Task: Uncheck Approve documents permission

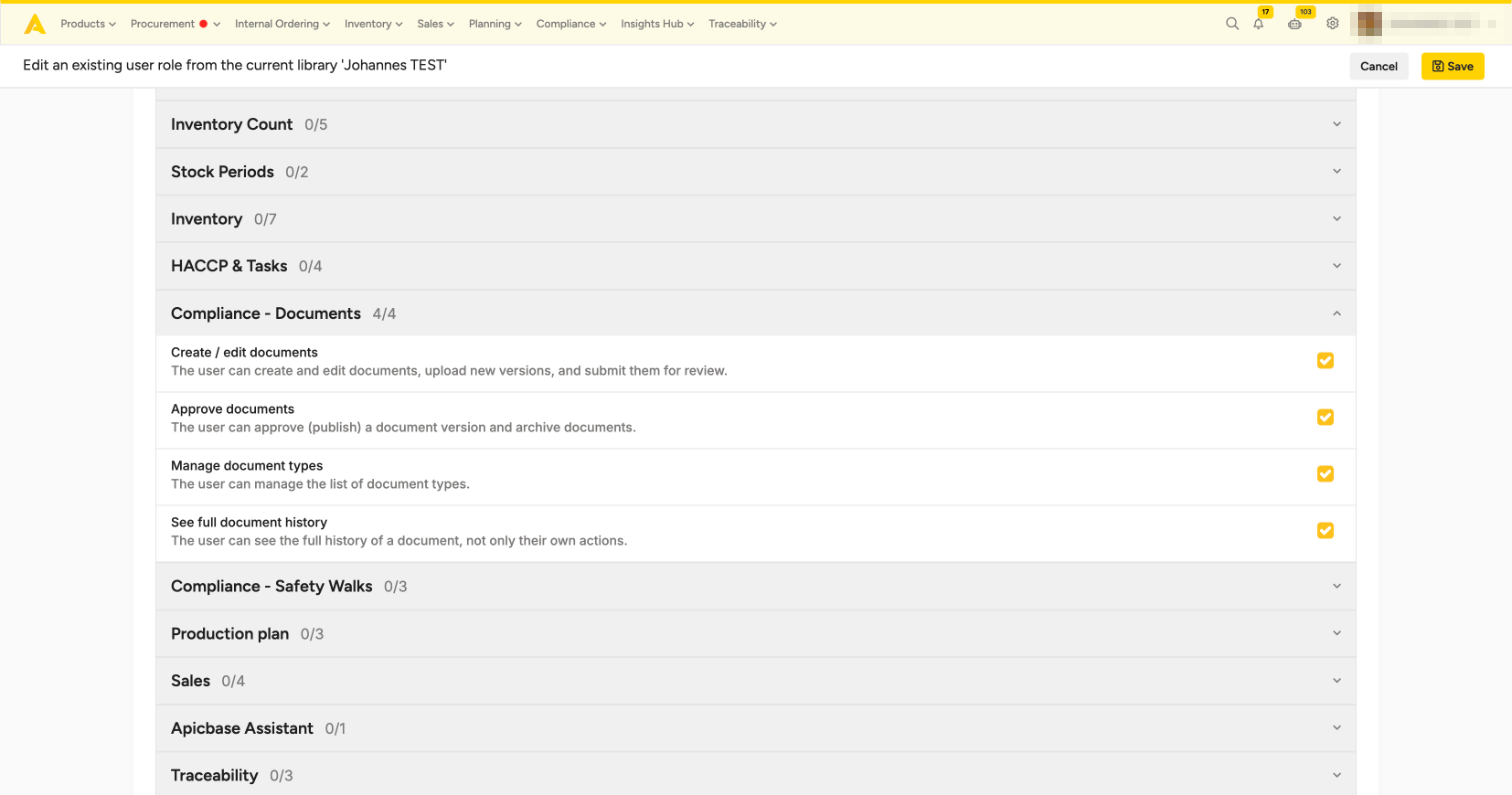Action: point(1325,417)
